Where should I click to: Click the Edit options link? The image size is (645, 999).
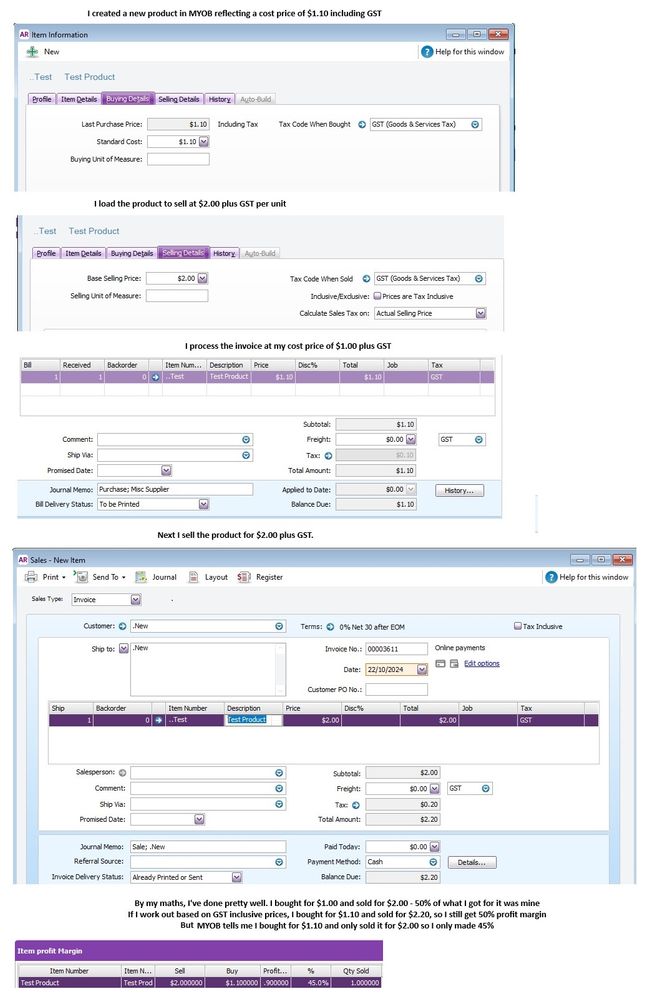click(481, 664)
